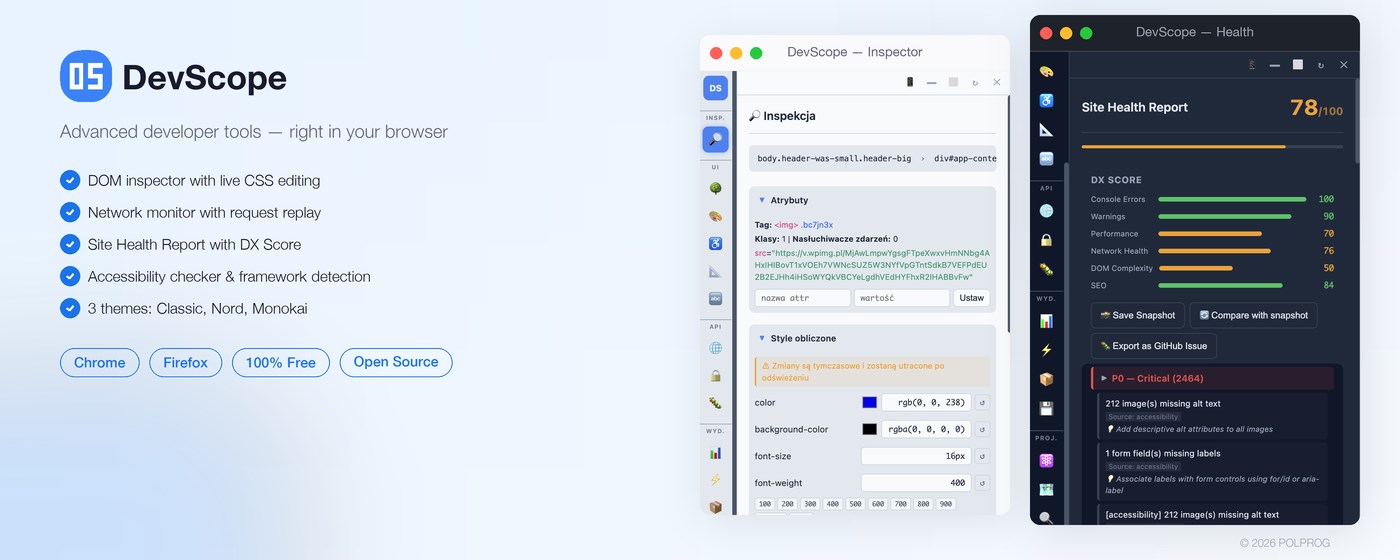Click the rgb(0, 0, 238) value field

pyautogui.click(x=926, y=402)
